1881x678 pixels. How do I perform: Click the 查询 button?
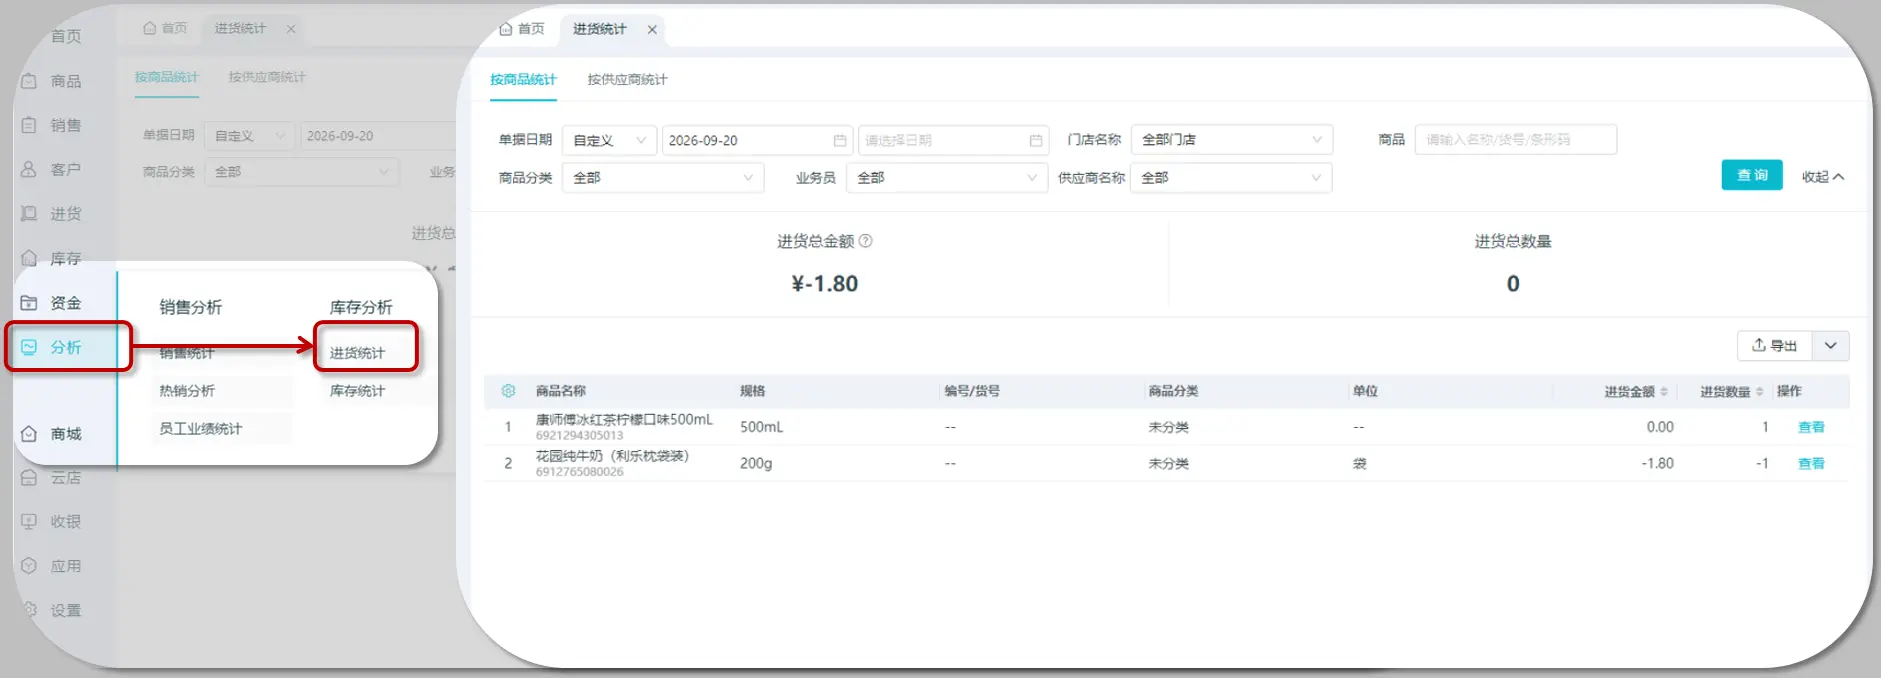(1752, 175)
